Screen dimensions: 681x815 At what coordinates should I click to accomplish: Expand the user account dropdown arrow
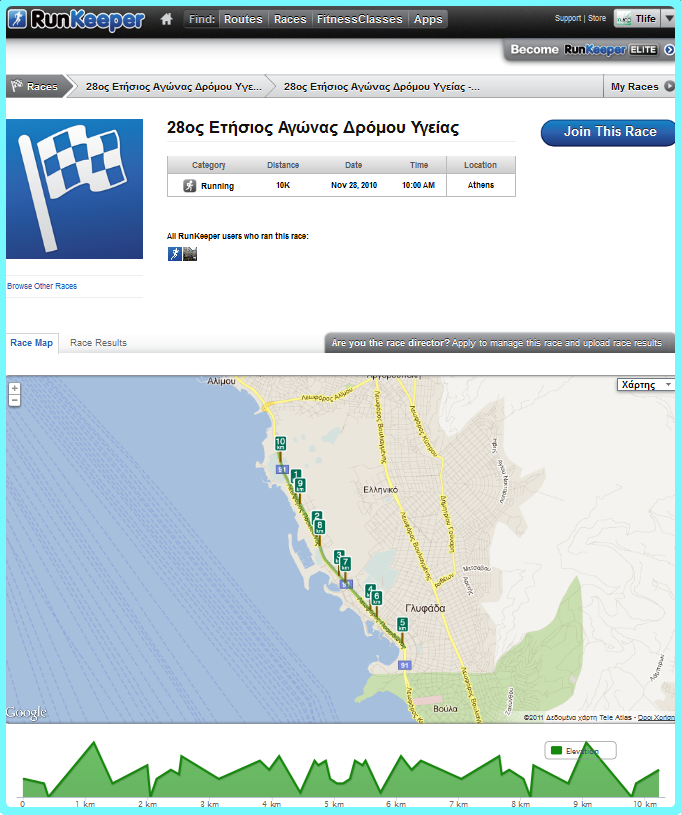[x=669, y=19]
